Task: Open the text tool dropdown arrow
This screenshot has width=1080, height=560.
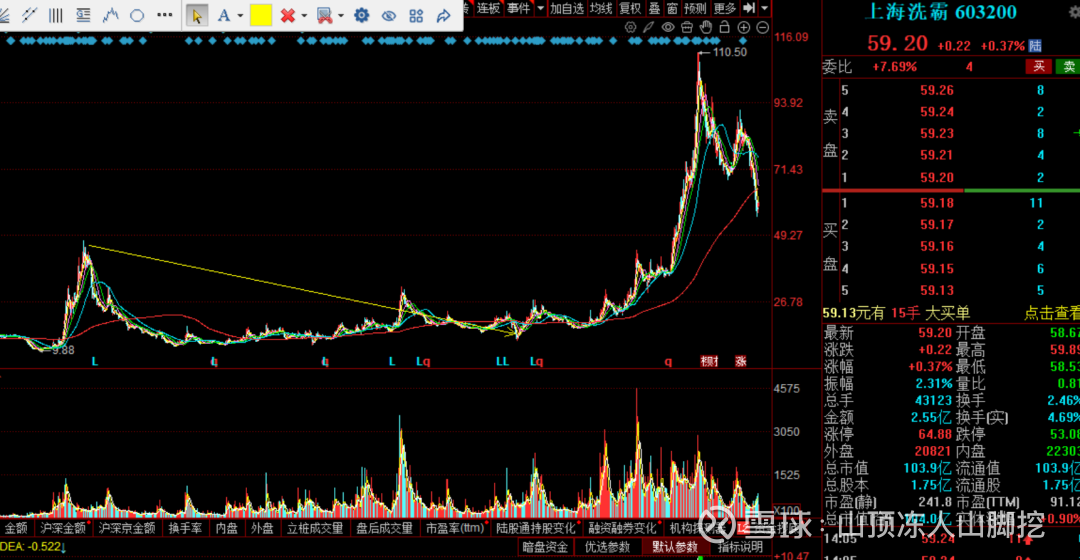Action: point(240,15)
